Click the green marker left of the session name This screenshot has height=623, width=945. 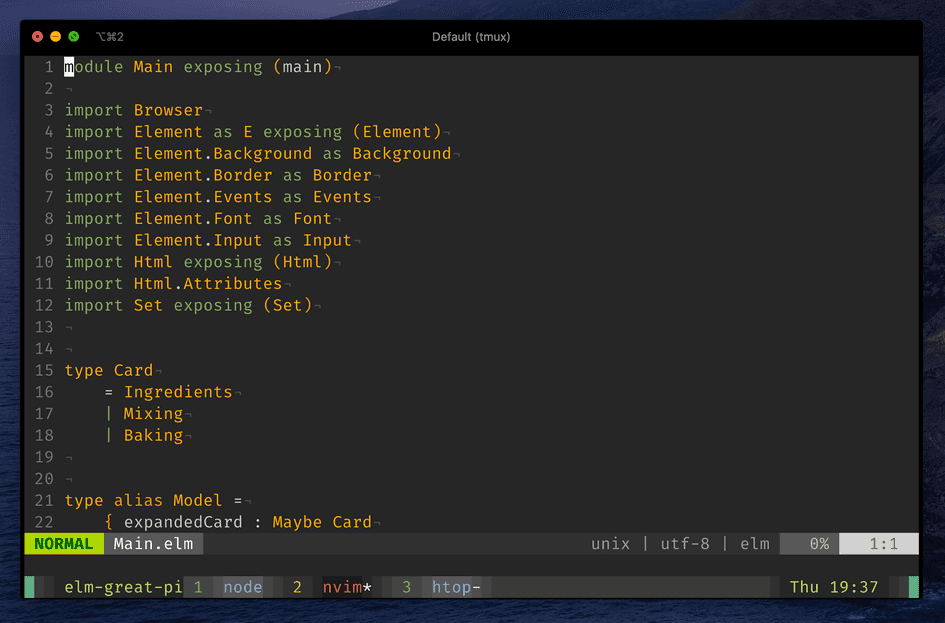coord(30,587)
